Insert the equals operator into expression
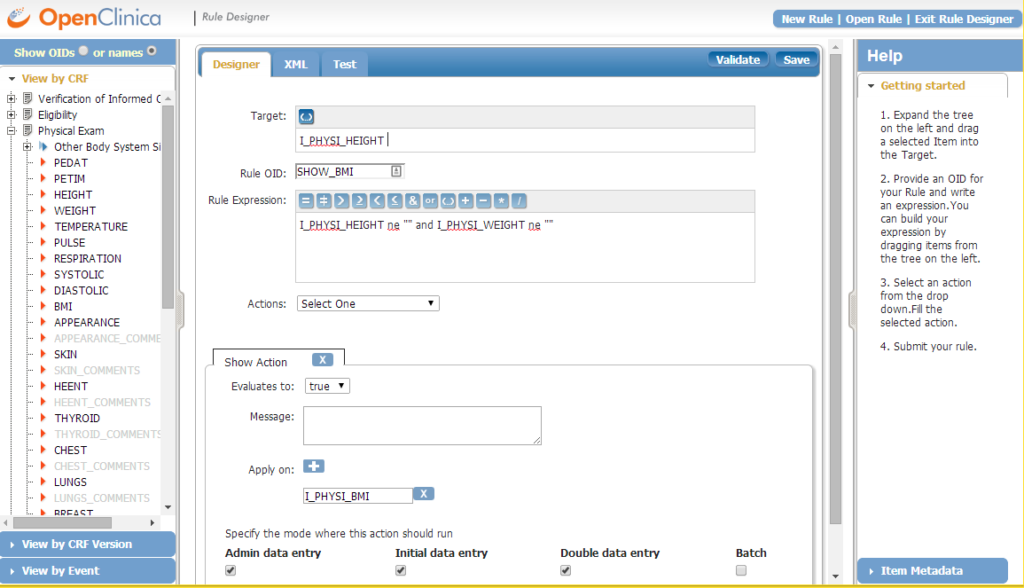The width and height of the screenshot is (1024, 588). [x=307, y=200]
